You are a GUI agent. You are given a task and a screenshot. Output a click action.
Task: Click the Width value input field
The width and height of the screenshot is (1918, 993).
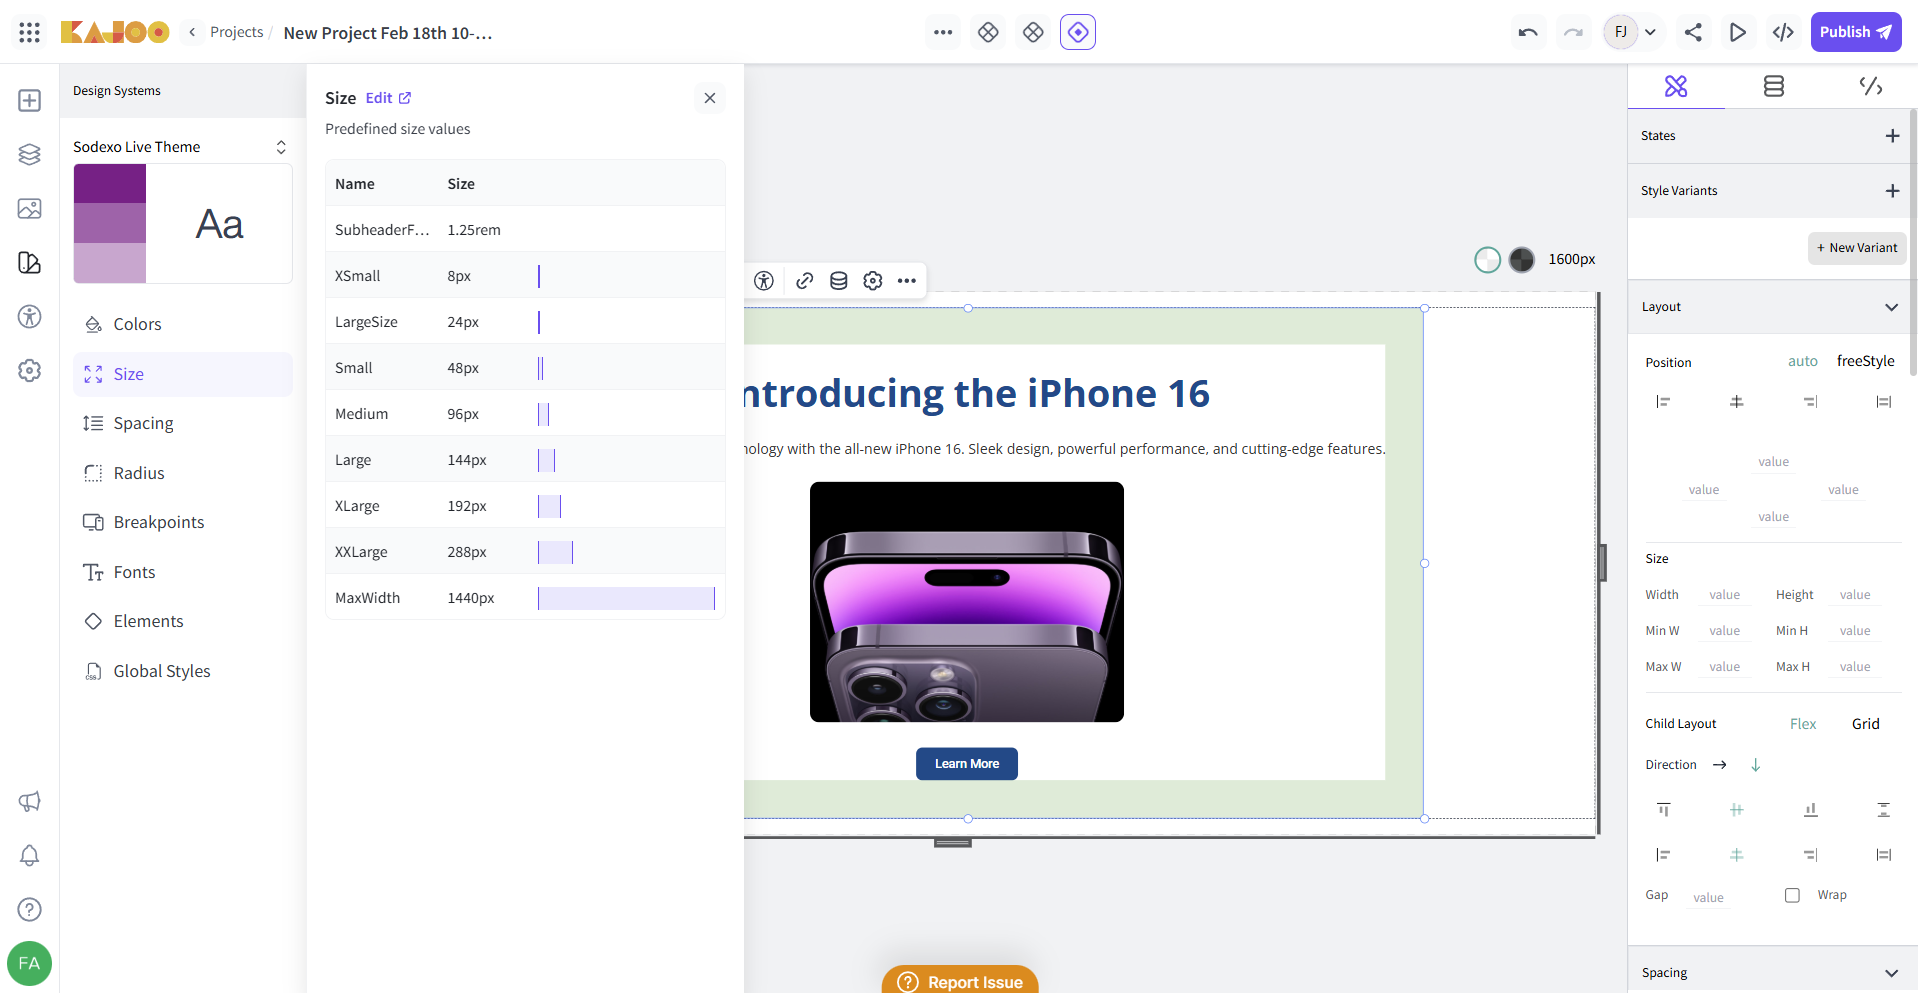pos(1725,595)
